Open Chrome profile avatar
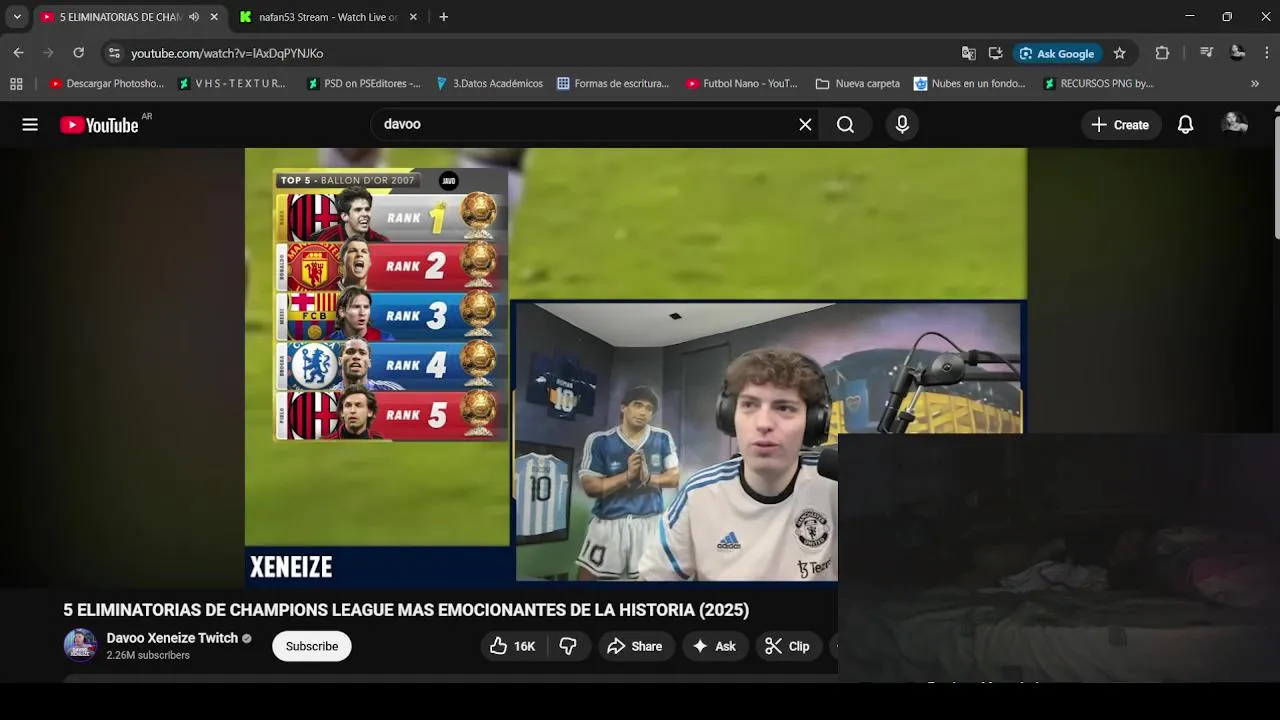1280x720 pixels. tap(1237, 53)
